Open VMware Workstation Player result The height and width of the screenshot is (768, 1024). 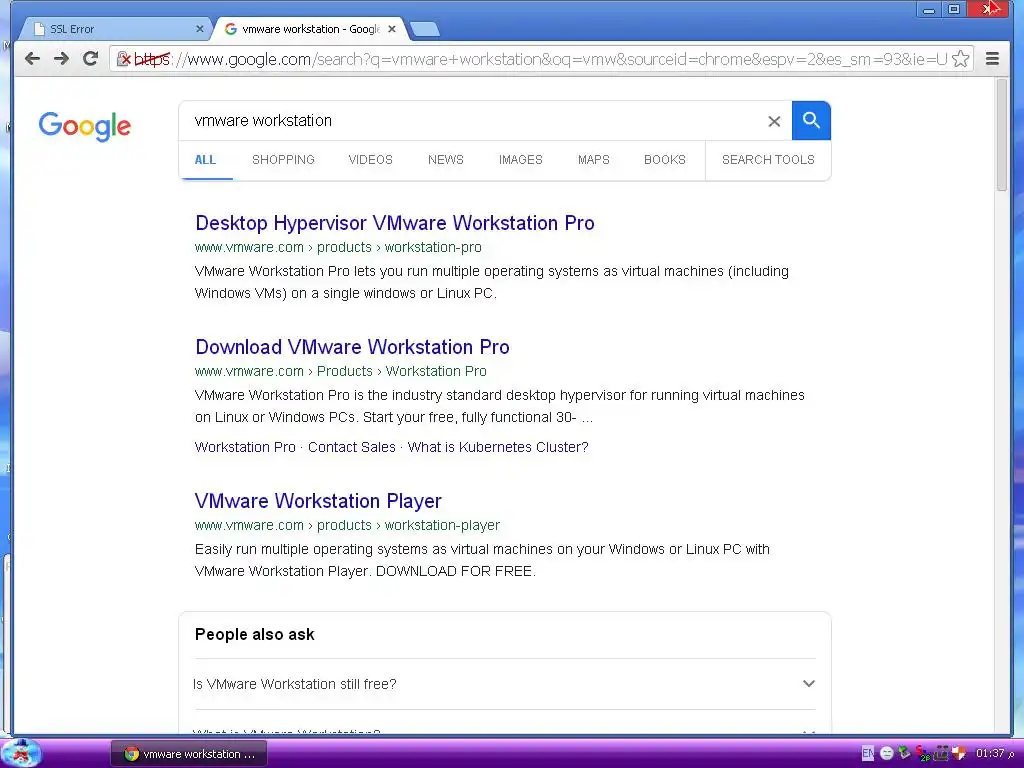pyautogui.click(x=318, y=501)
